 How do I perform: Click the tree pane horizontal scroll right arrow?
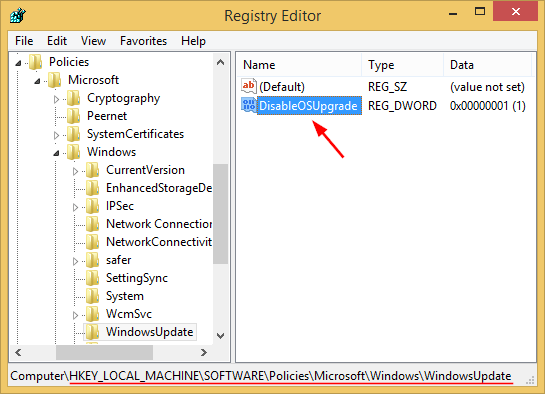pyautogui.click(x=204, y=353)
